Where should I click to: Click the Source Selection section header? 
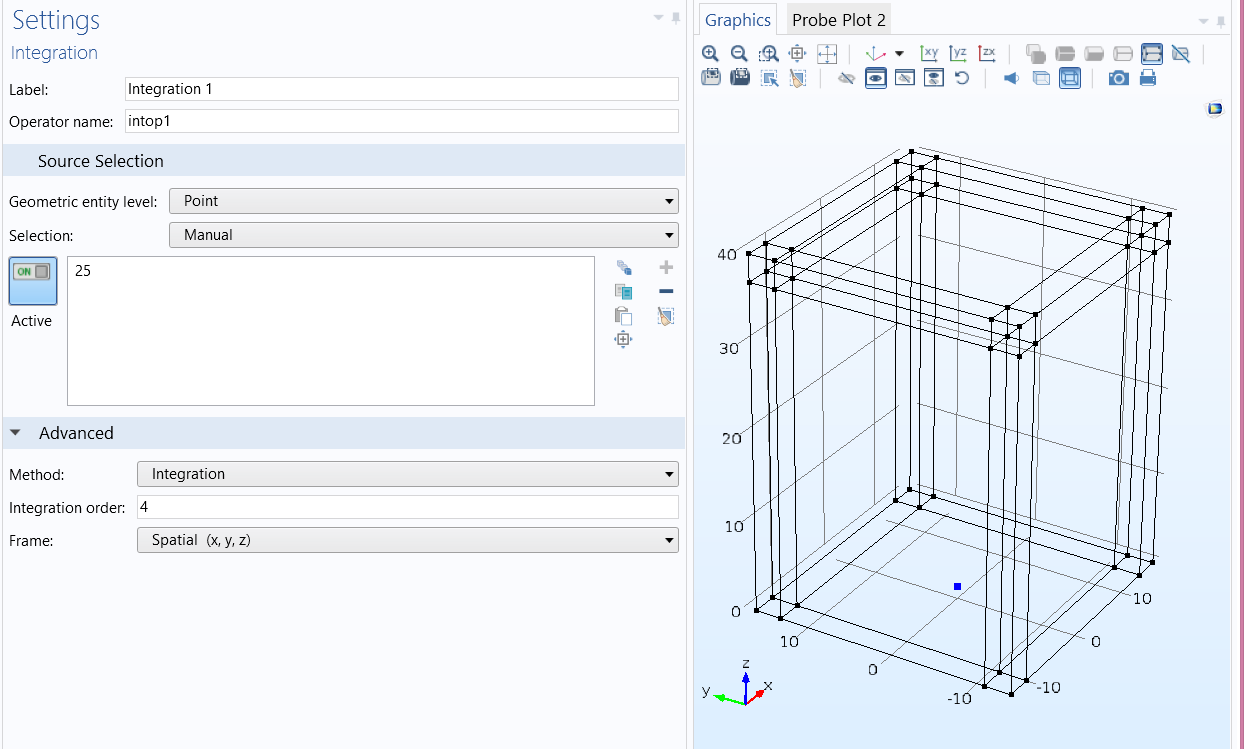(100, 161)
